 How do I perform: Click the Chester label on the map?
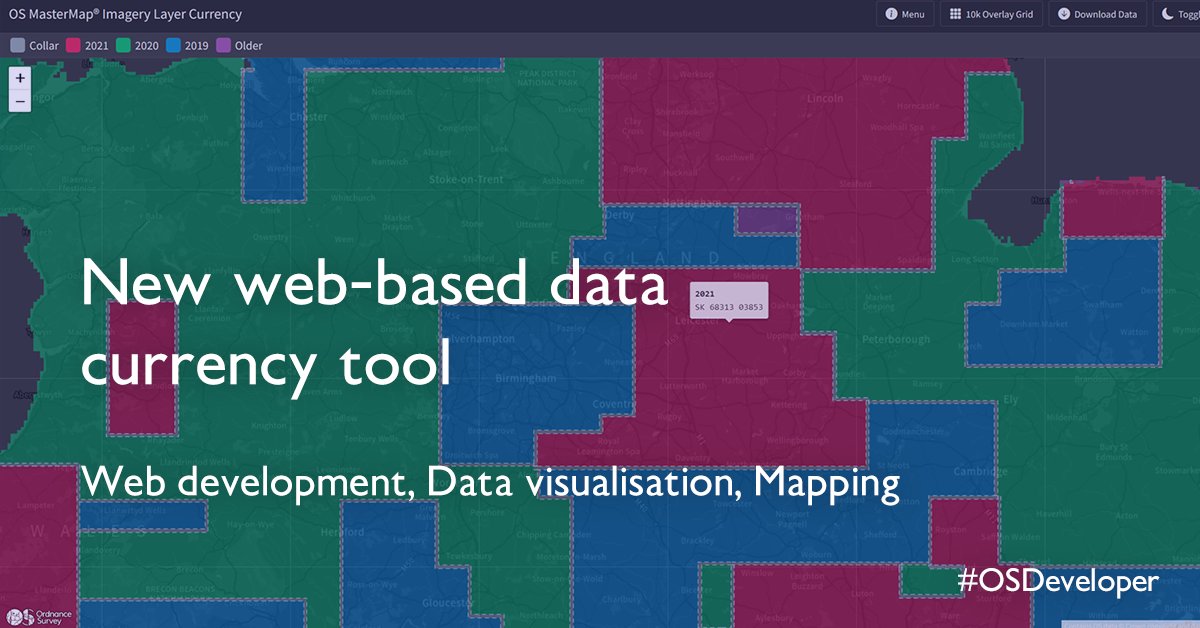click(308, 117)
